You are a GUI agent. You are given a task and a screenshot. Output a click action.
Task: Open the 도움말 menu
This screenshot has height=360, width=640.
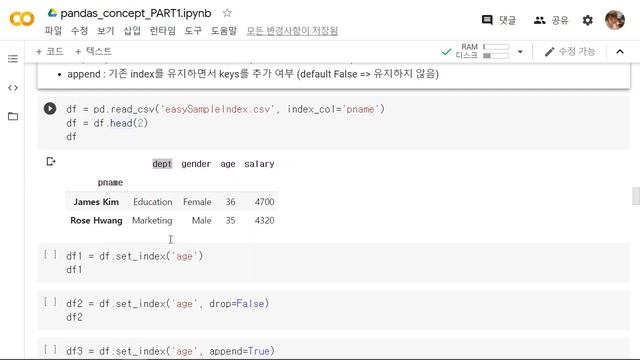click(x=224, y=31)
